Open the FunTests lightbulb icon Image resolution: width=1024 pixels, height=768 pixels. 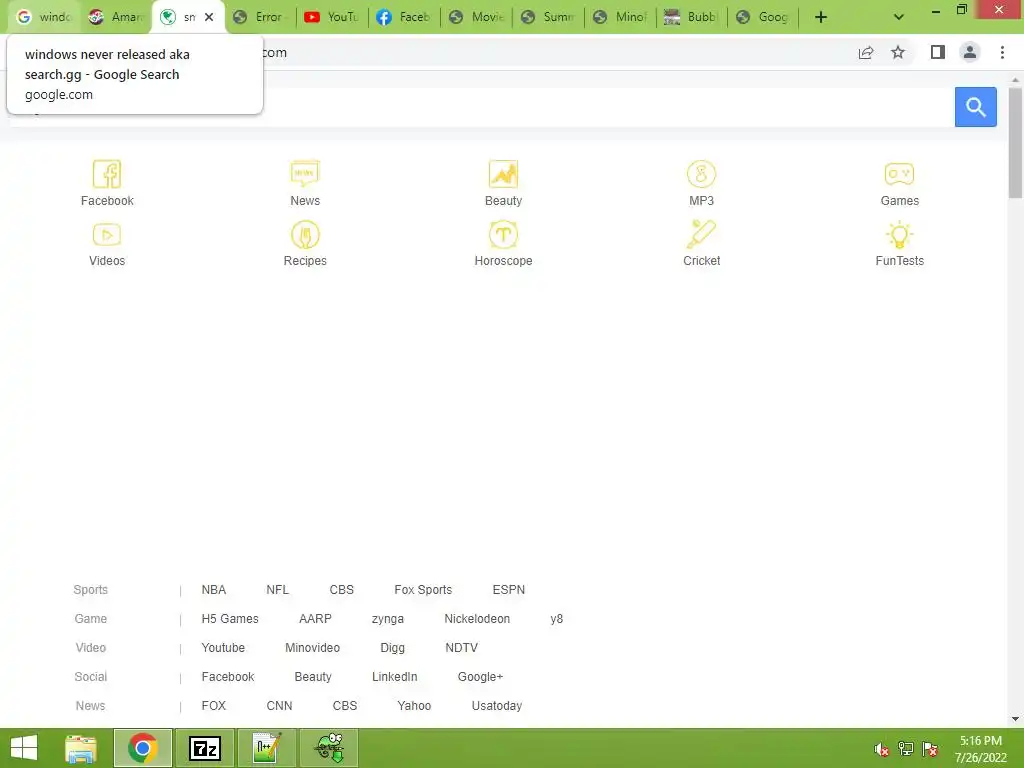click(x=899, y=234)
